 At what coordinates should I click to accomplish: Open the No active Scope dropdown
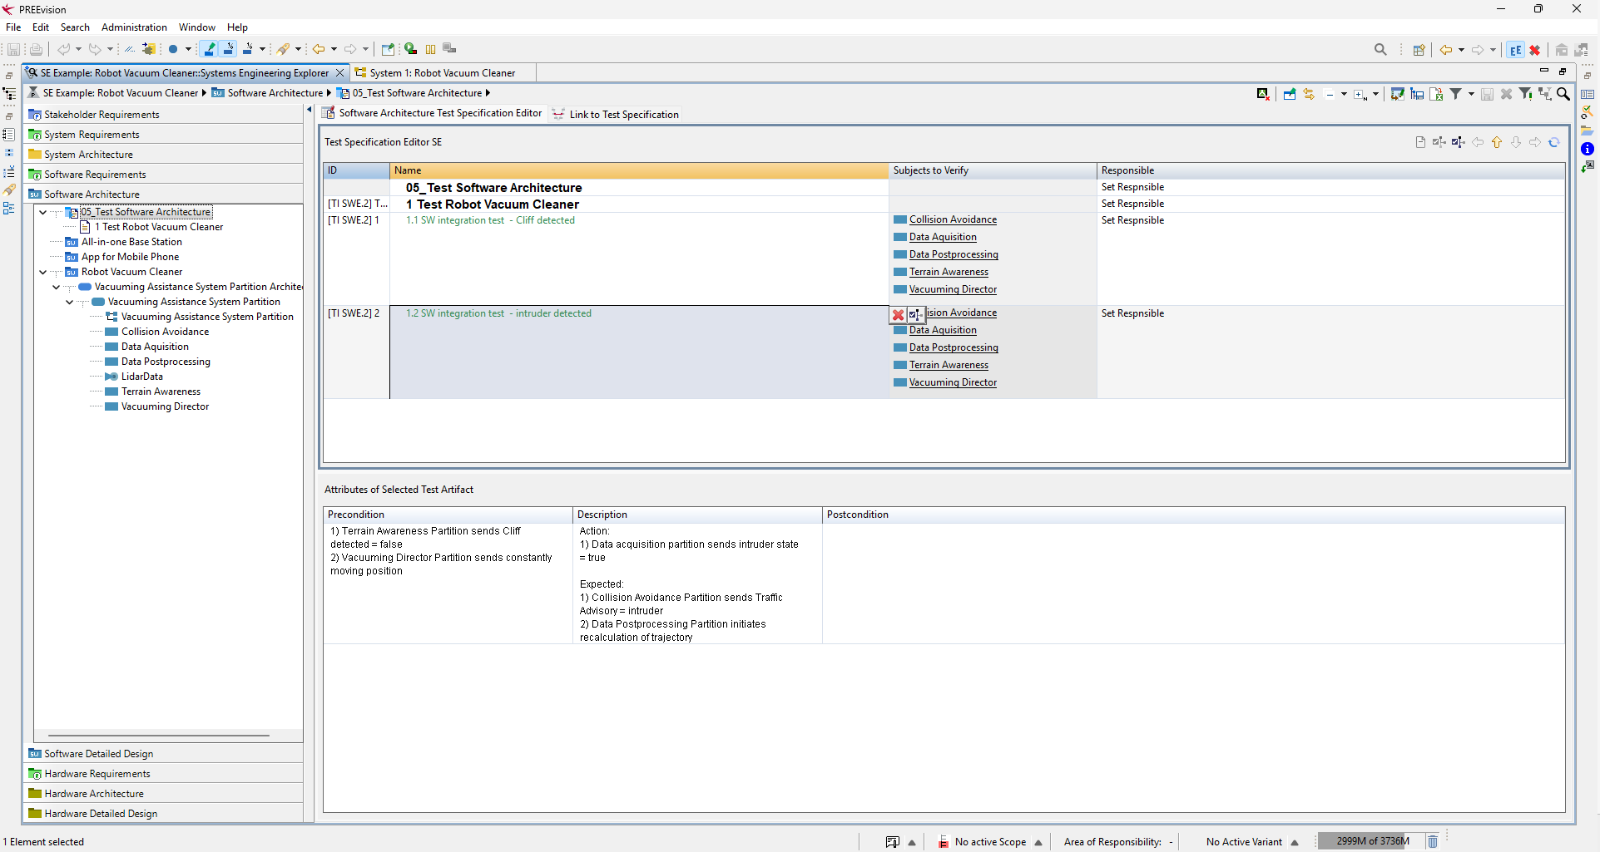[x=1038, y=842]
